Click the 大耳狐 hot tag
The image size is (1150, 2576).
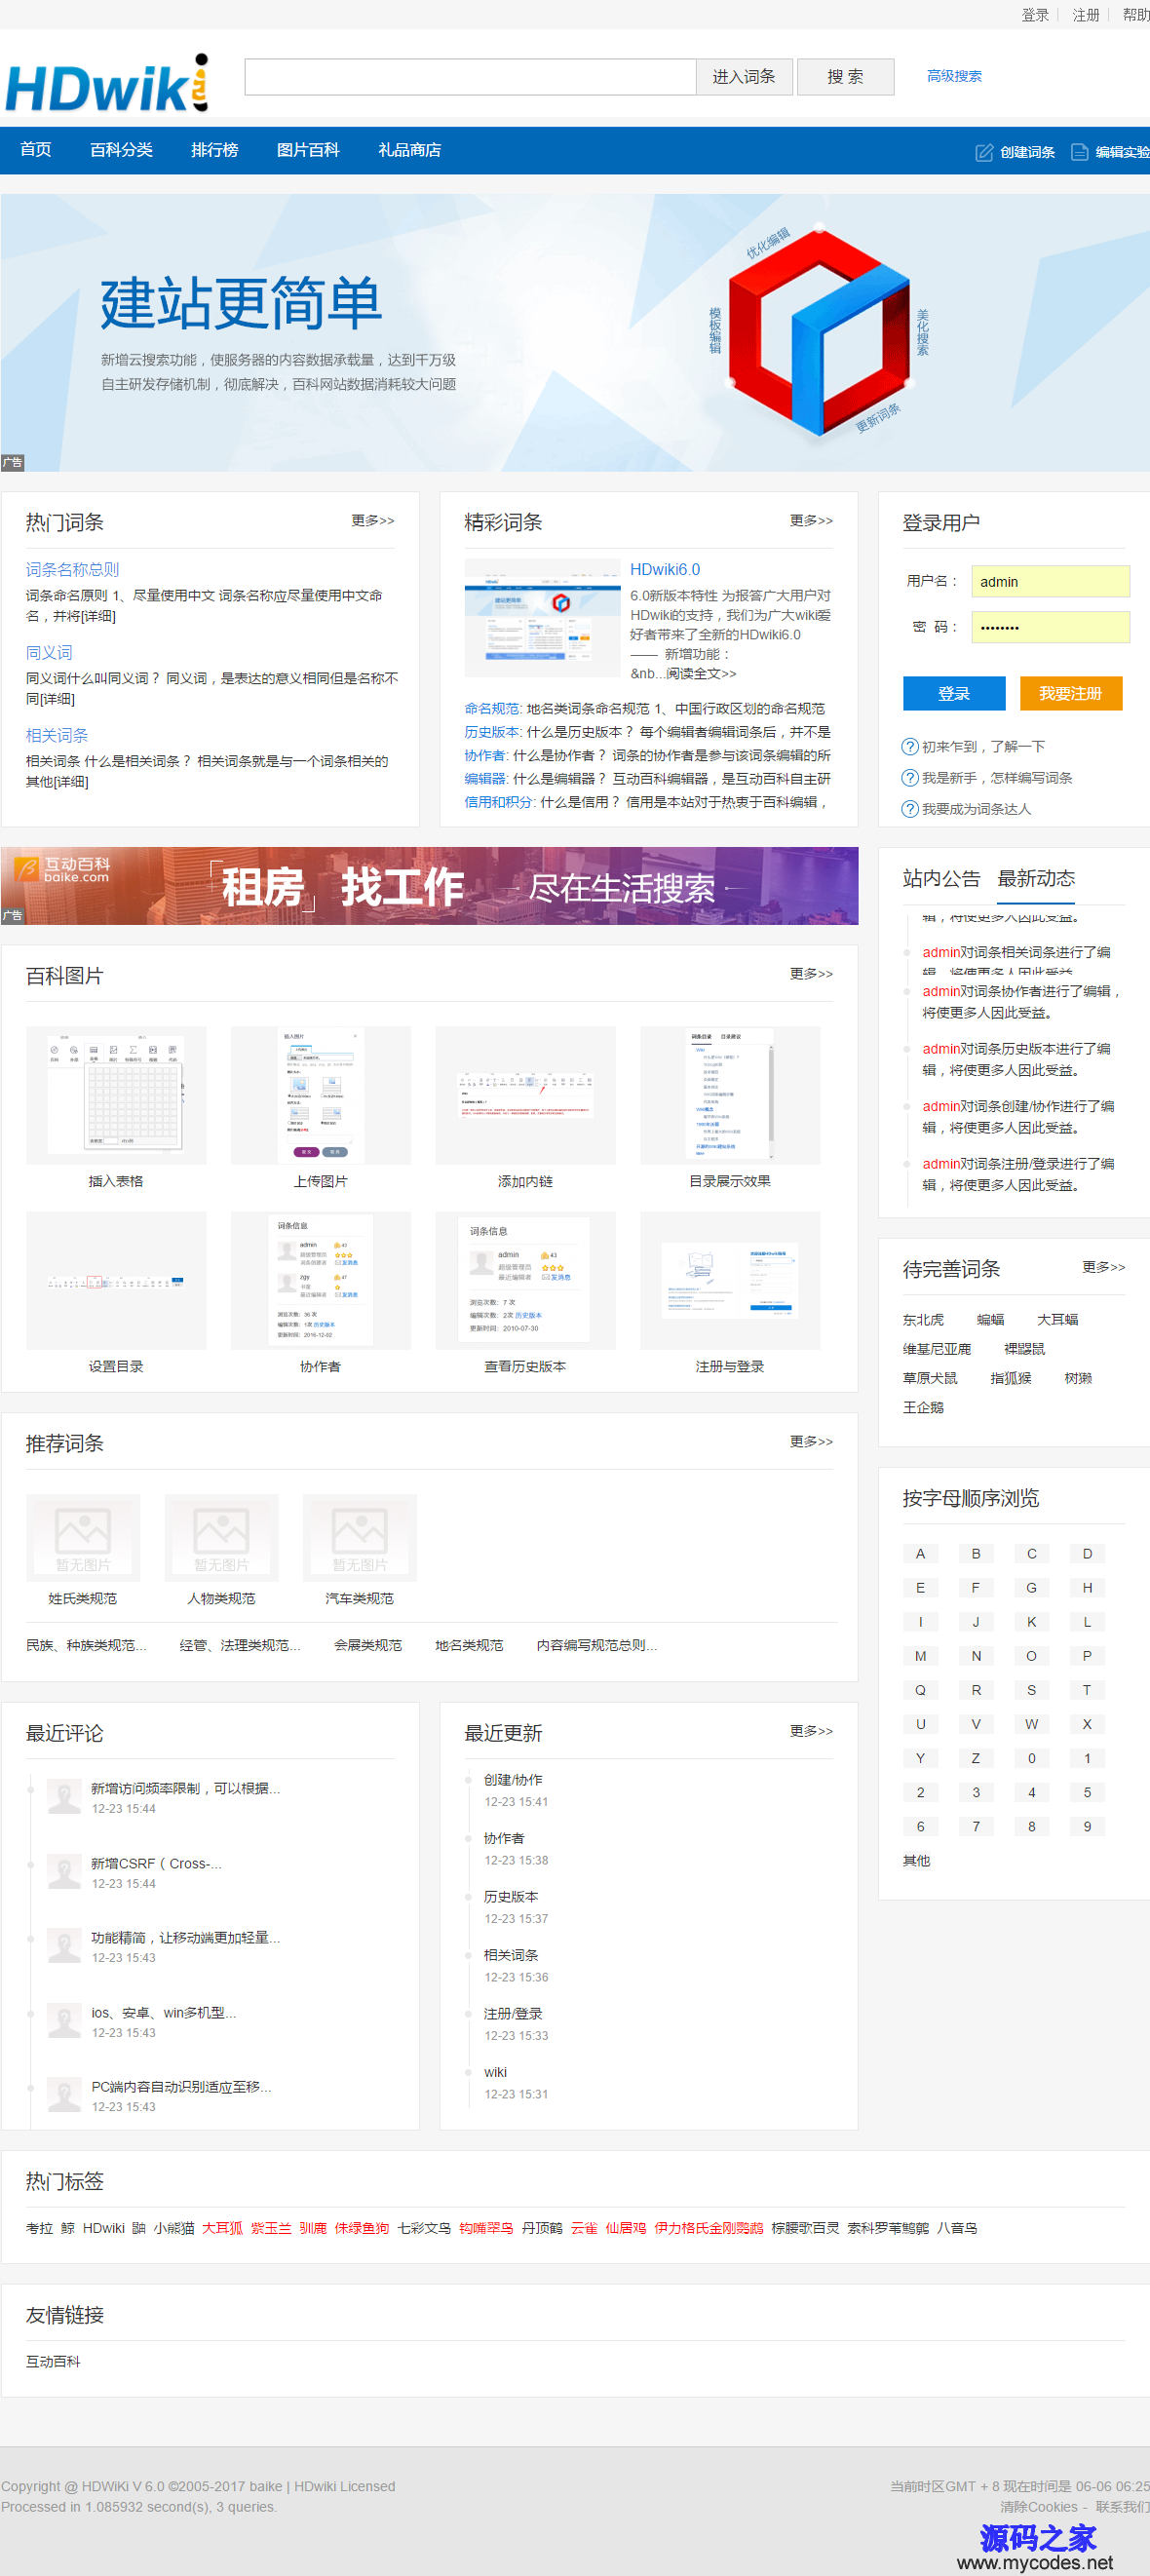[222, 2228]
